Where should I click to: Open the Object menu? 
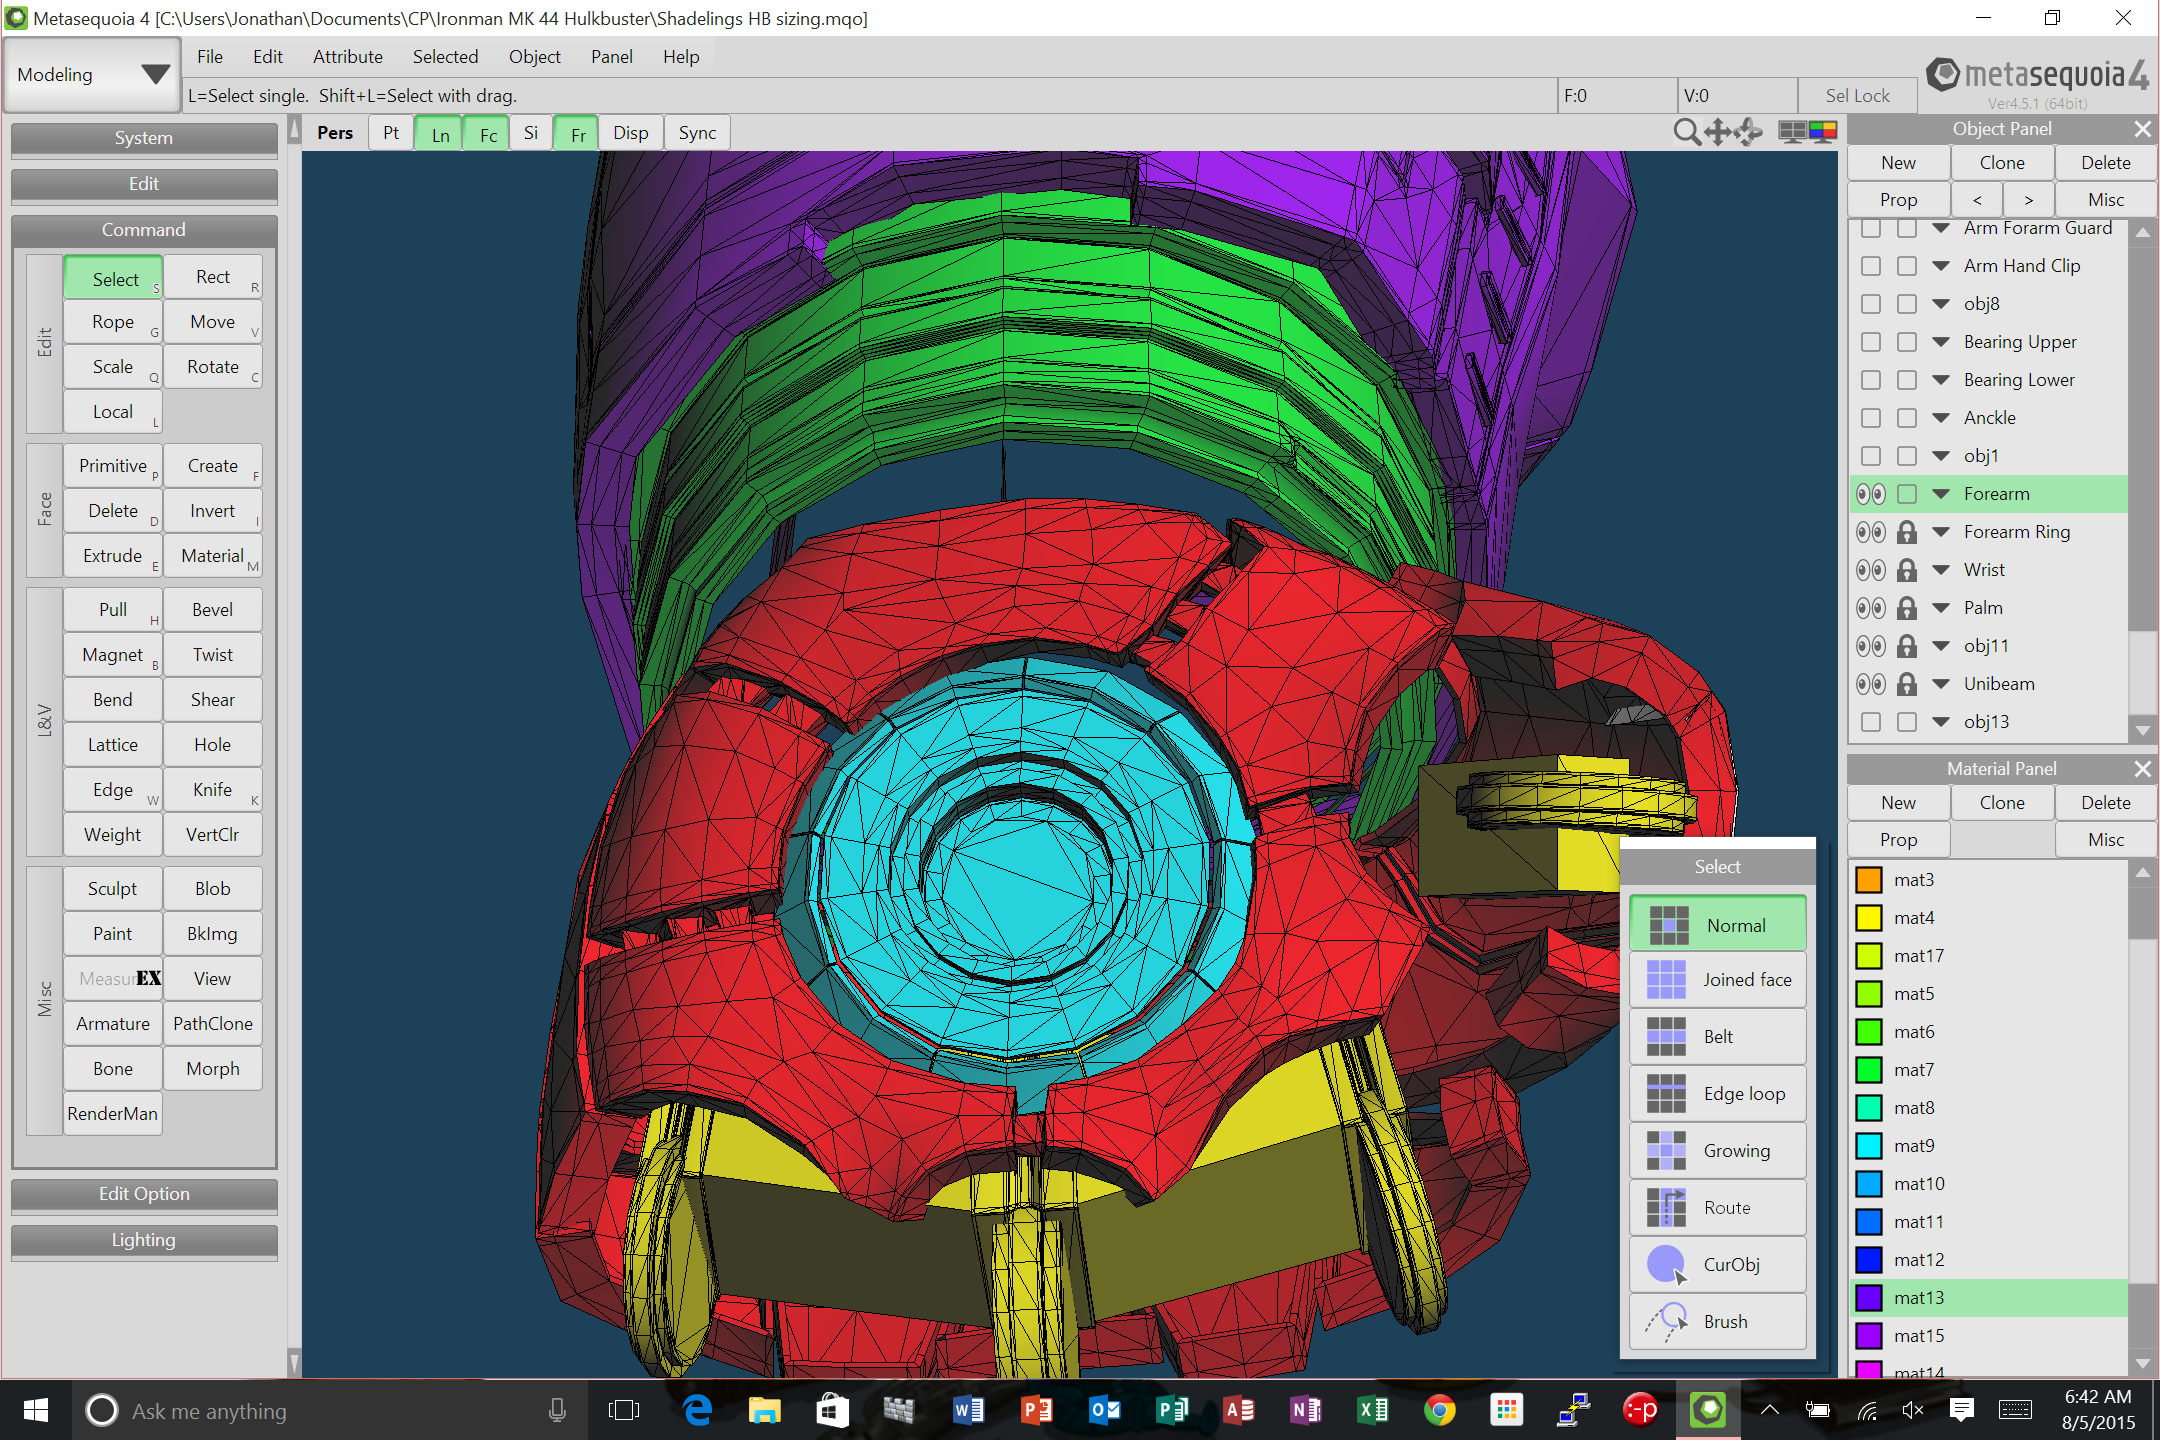pyautogui.click(x=535, y=57)
